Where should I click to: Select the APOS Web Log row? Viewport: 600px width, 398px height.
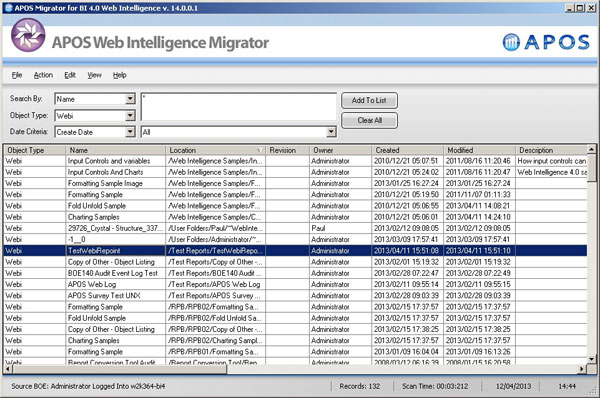pos(295,284)
